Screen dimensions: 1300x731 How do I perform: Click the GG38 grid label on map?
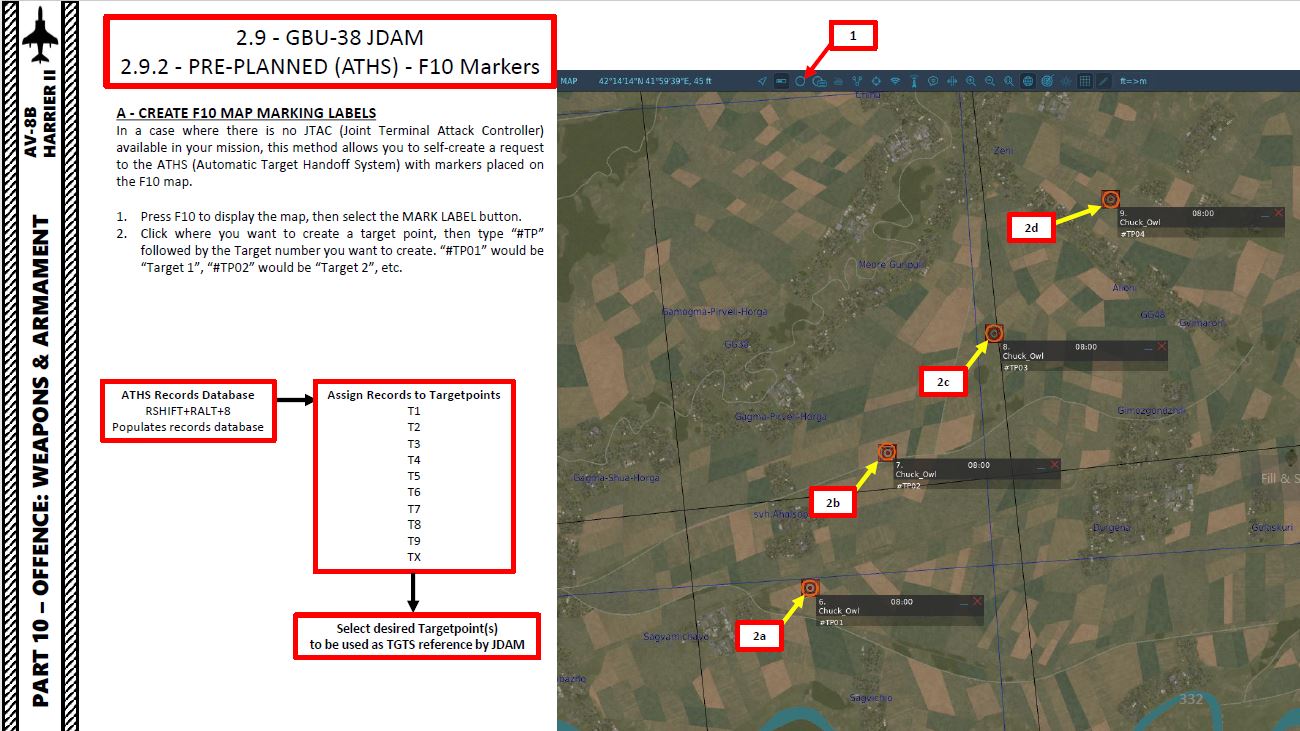tap(736, 343)
